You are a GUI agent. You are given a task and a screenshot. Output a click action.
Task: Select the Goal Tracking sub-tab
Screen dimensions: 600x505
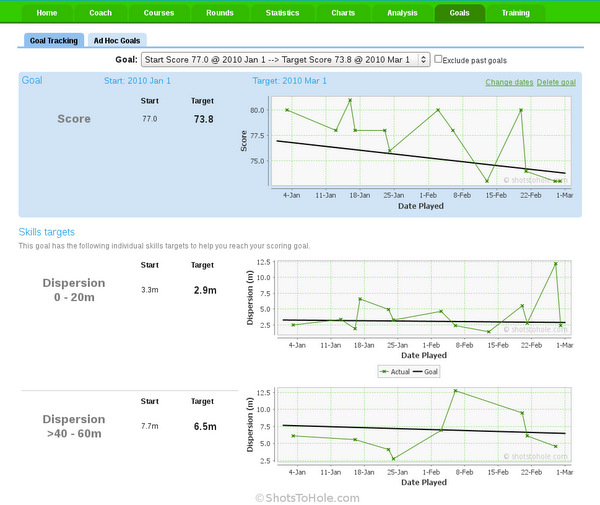tap(54, 41)
